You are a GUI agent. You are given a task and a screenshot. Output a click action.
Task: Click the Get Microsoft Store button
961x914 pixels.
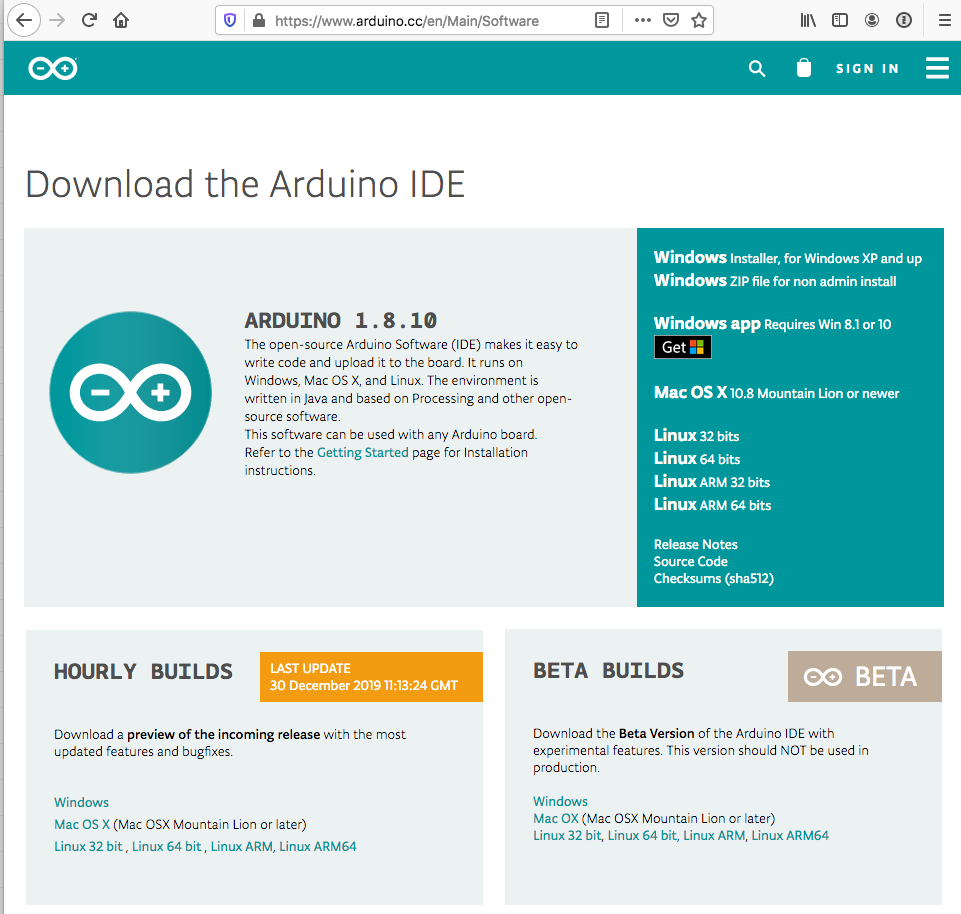(x=683, y=347)
